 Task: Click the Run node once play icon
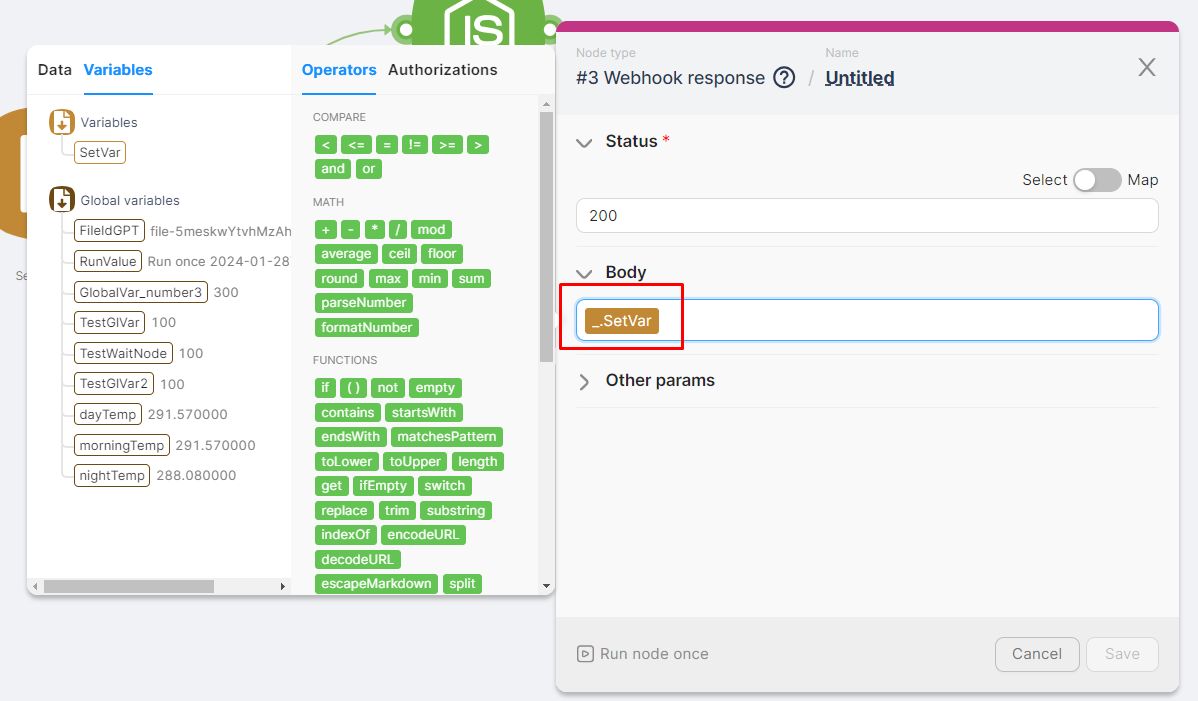click(x=585, y=654)
